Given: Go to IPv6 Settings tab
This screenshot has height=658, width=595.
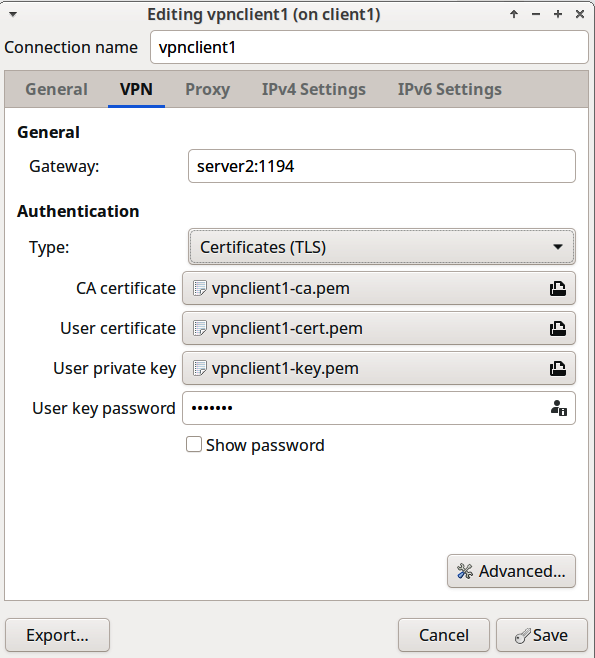Looking at the screenshot, I should click(x=450, y=89).
